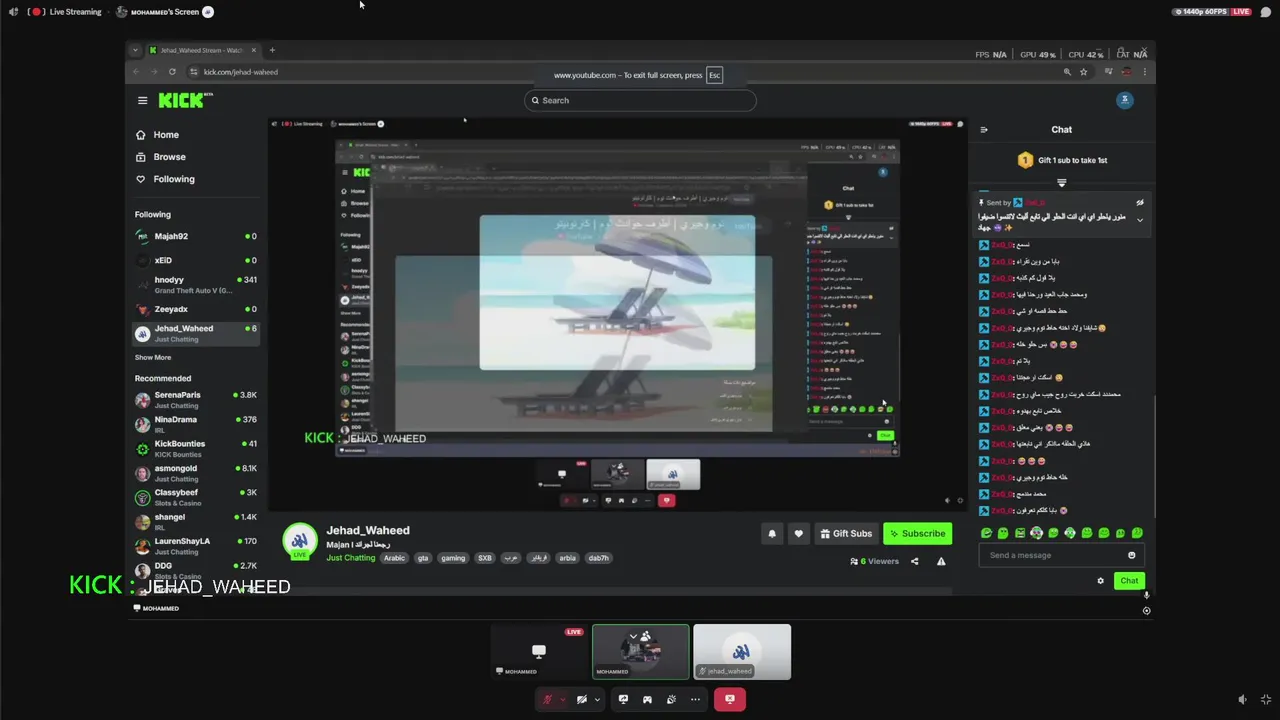Screen dimensions: 1280x720
Task: Select jehad_waheed participant tile
Action: (742, 652)
